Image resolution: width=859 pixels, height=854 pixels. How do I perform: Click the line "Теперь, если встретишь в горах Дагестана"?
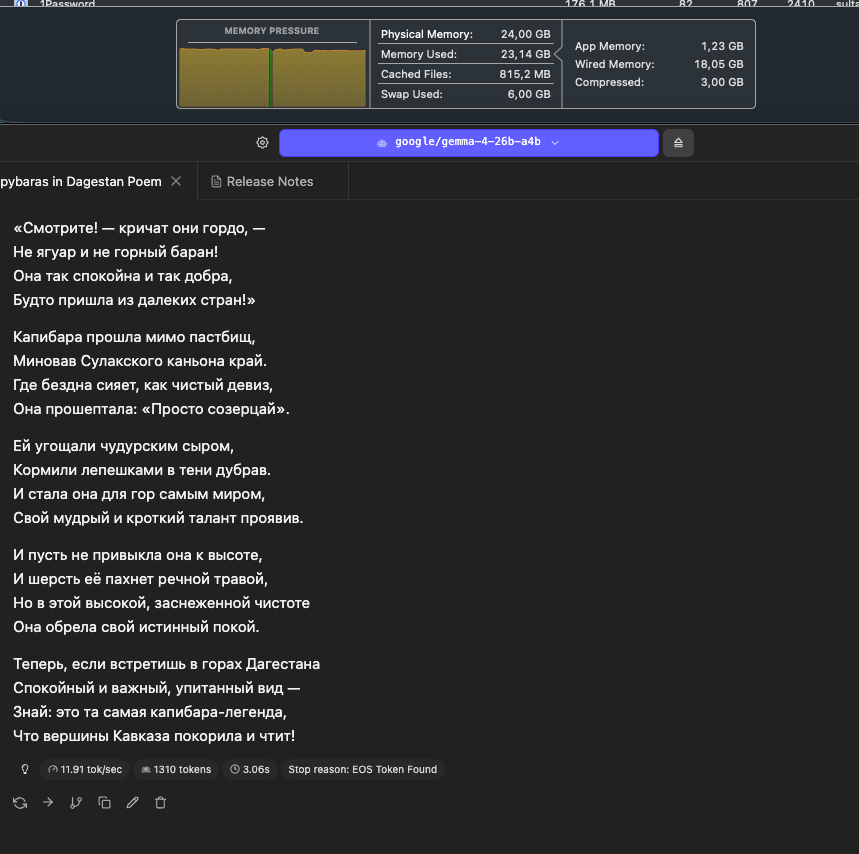tap(167, 664)
